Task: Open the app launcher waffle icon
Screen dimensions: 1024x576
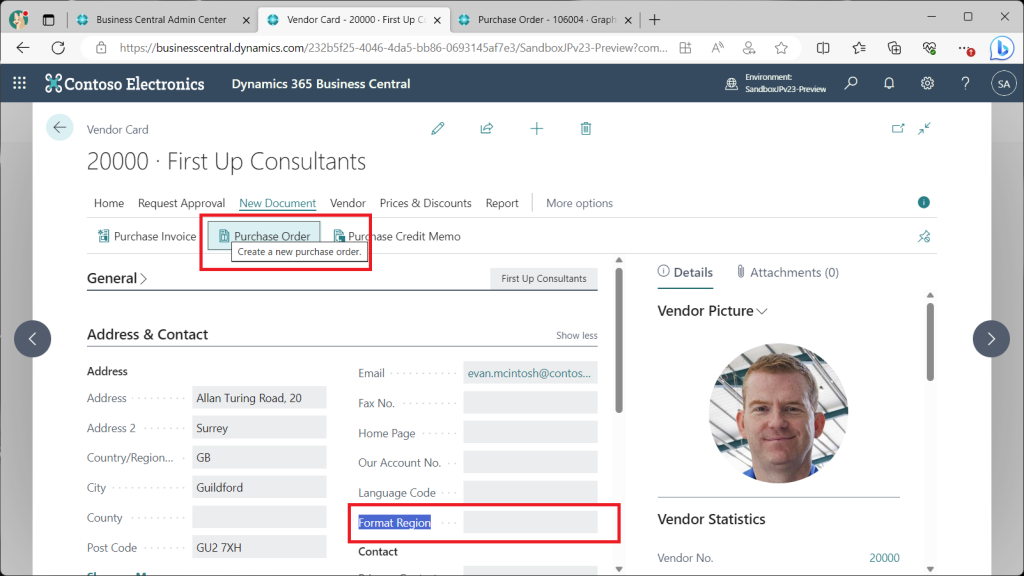Action: click(20, 83)
